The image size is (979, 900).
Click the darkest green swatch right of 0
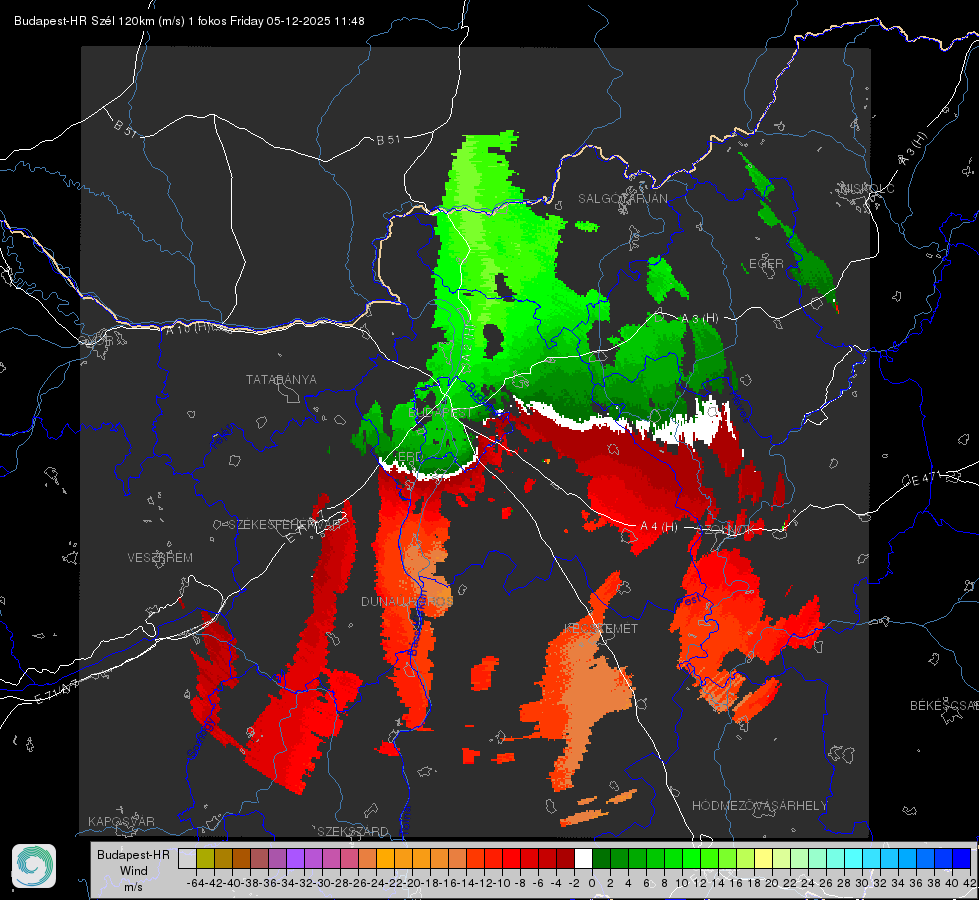coord(601,859)
